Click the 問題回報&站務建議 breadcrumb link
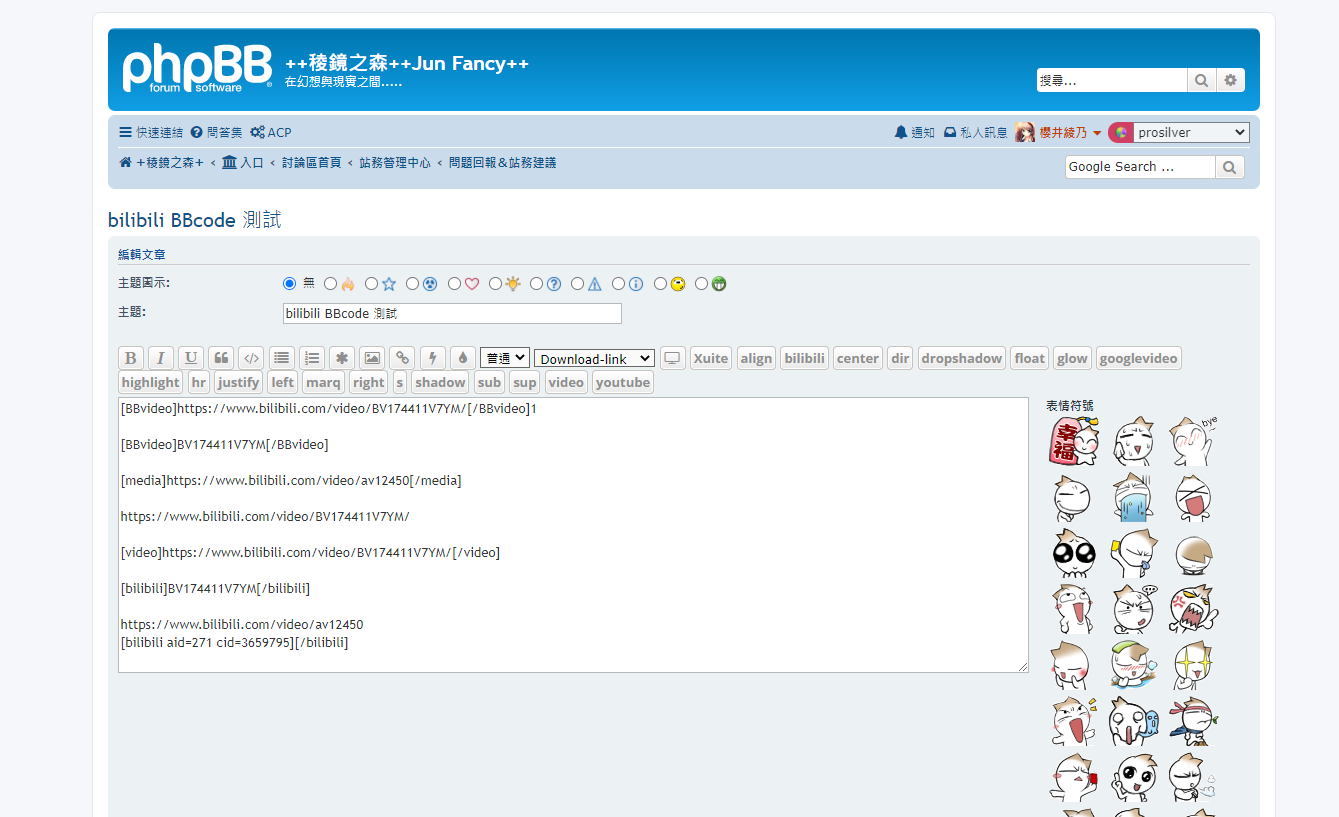The image size is (1339, 817). tap(503, 163)
